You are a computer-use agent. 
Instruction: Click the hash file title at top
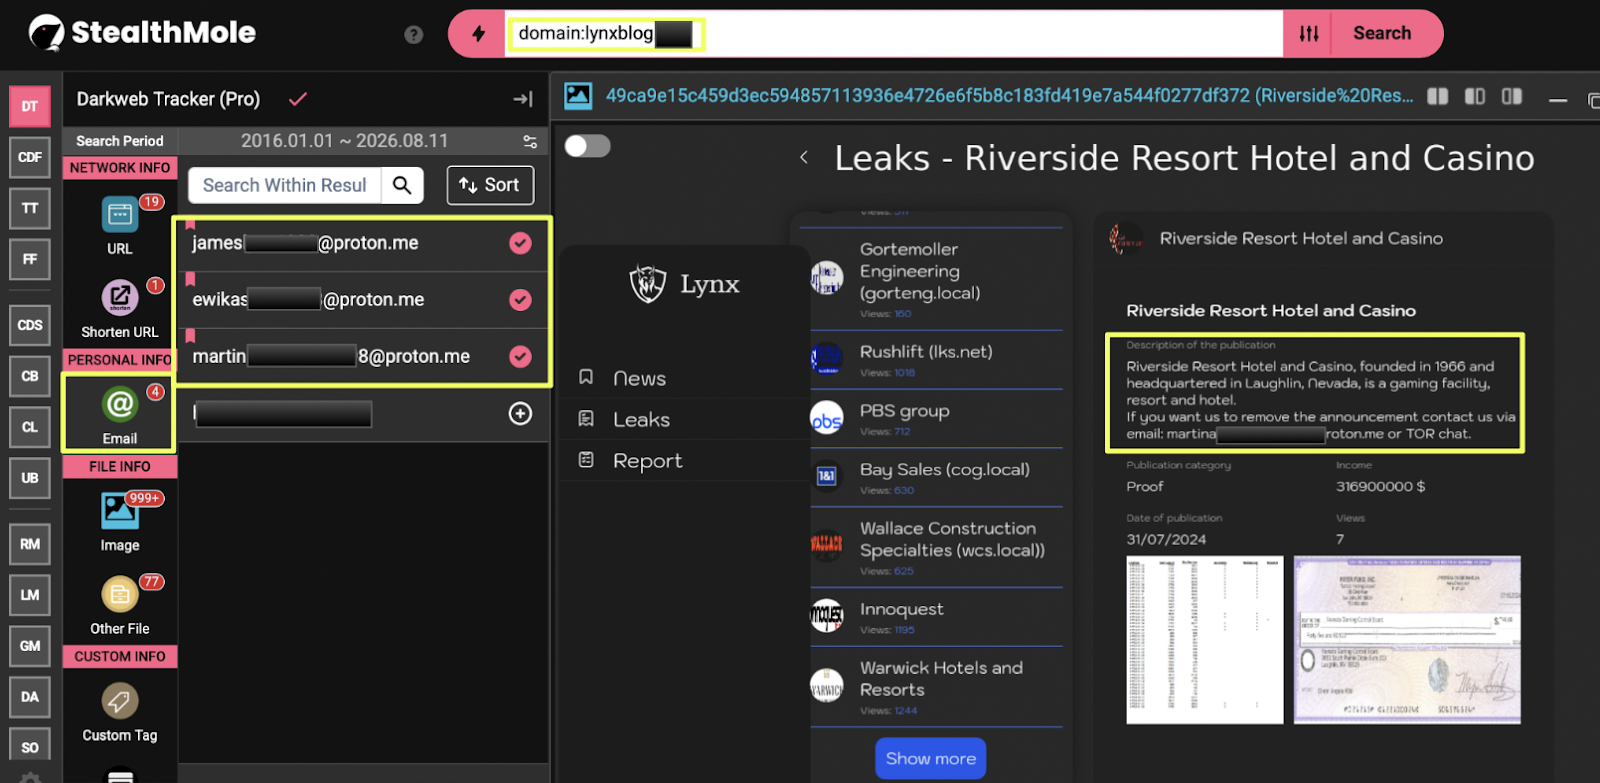(1009, 96)
